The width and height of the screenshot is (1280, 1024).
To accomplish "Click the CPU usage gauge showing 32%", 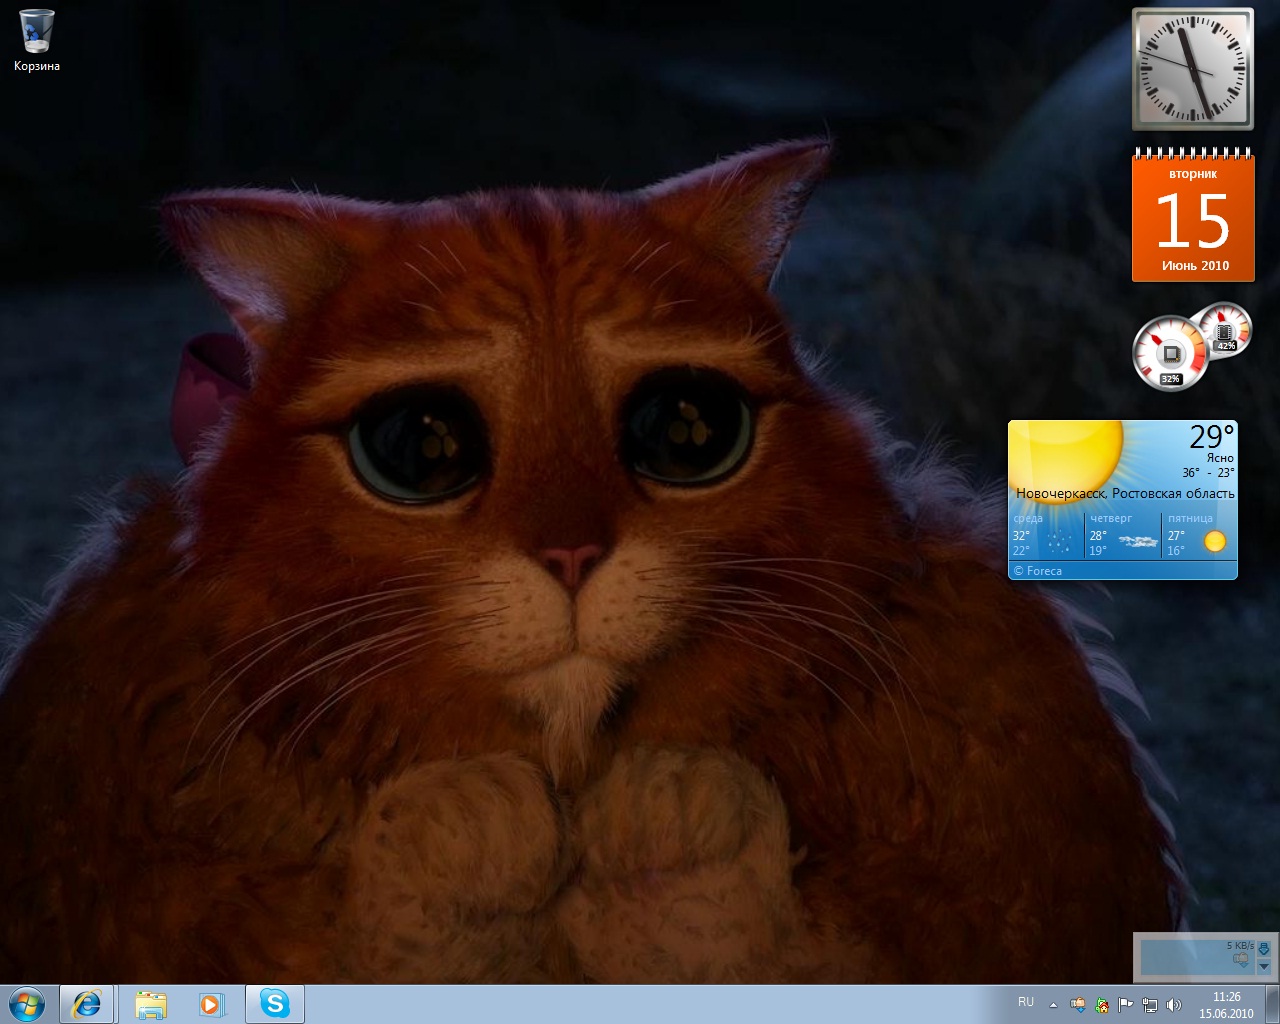I will 1171,353.
